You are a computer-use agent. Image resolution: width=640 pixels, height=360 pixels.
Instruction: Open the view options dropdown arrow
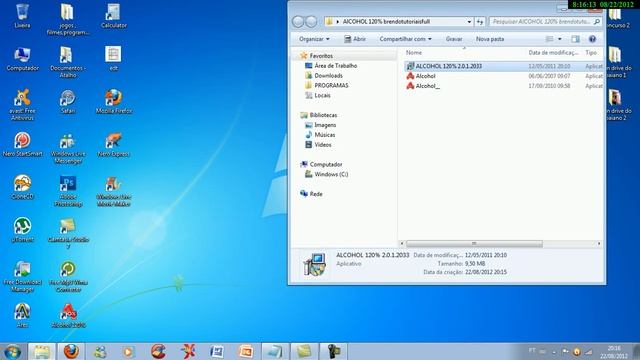click(x=560, y=39)
